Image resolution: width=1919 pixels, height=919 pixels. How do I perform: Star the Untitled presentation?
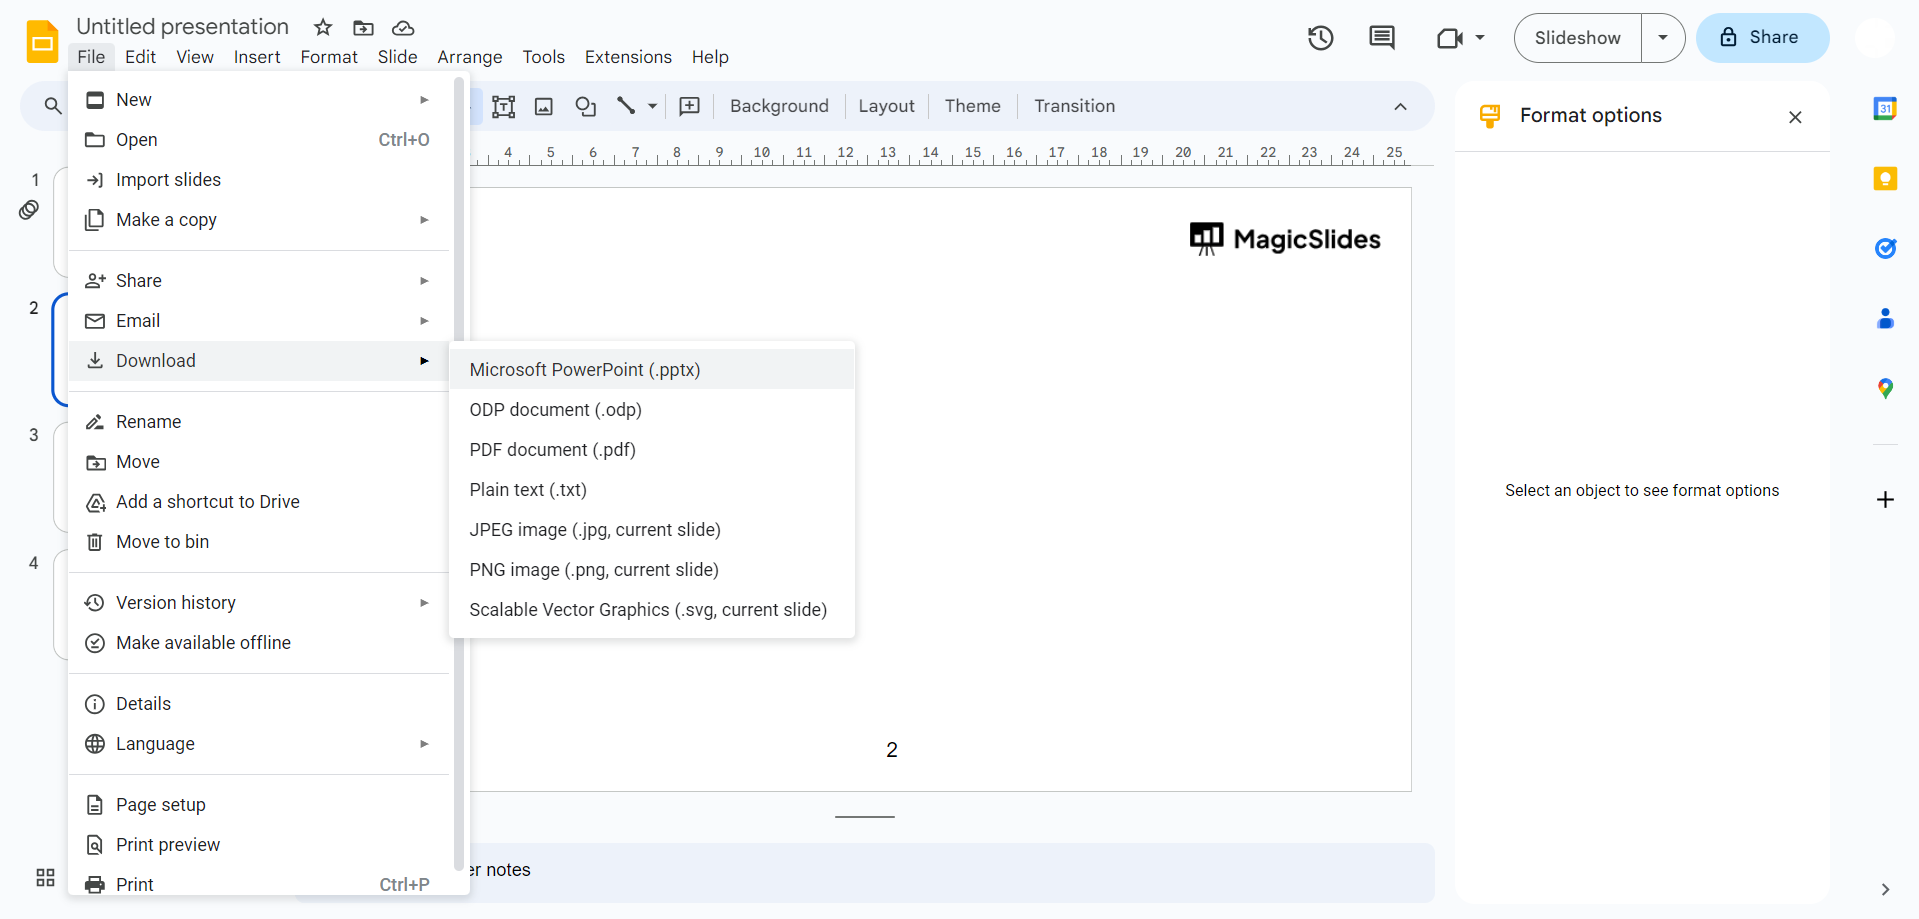(x=323, y=27)
